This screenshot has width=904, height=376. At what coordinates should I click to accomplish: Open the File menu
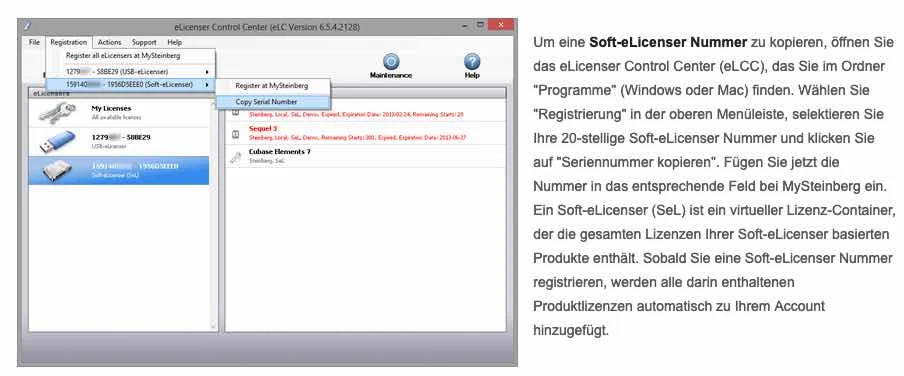click(x=35, y=42)
